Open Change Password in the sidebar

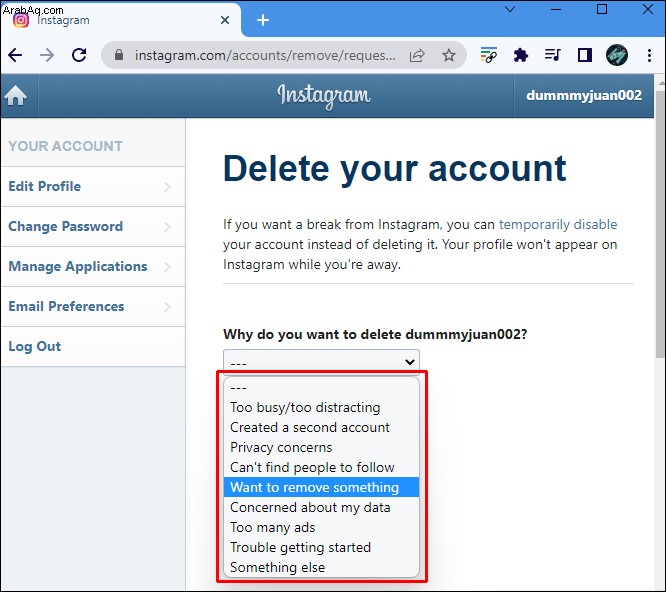(x=93, y=226)
